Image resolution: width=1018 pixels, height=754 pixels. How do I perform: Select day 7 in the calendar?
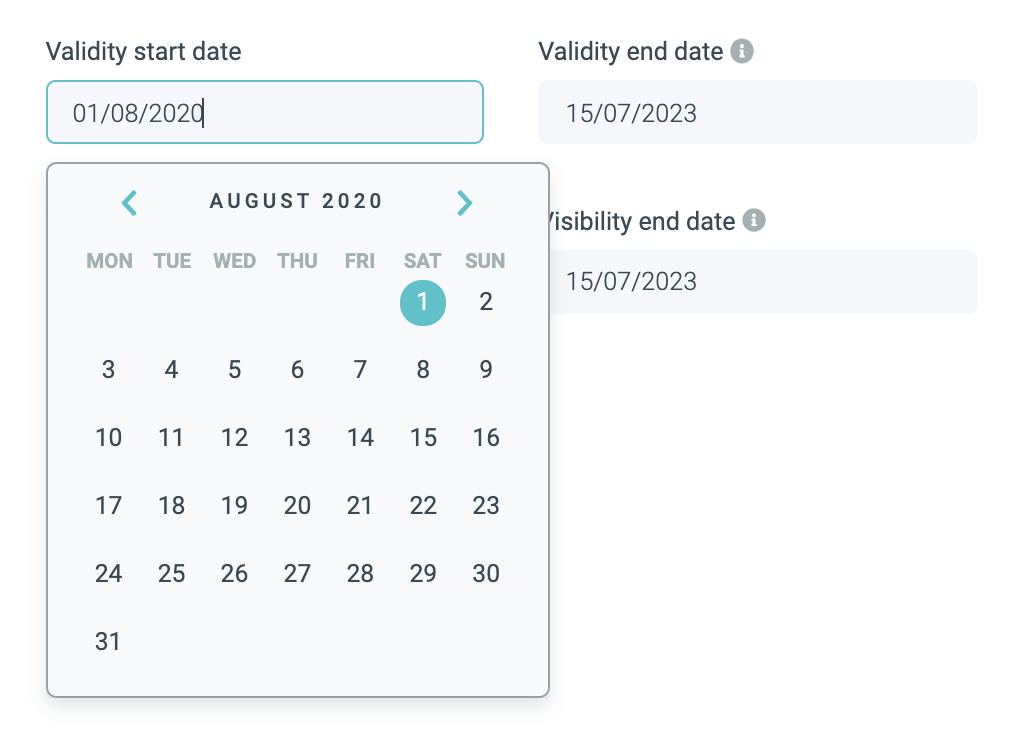click(x=360, y=370)
